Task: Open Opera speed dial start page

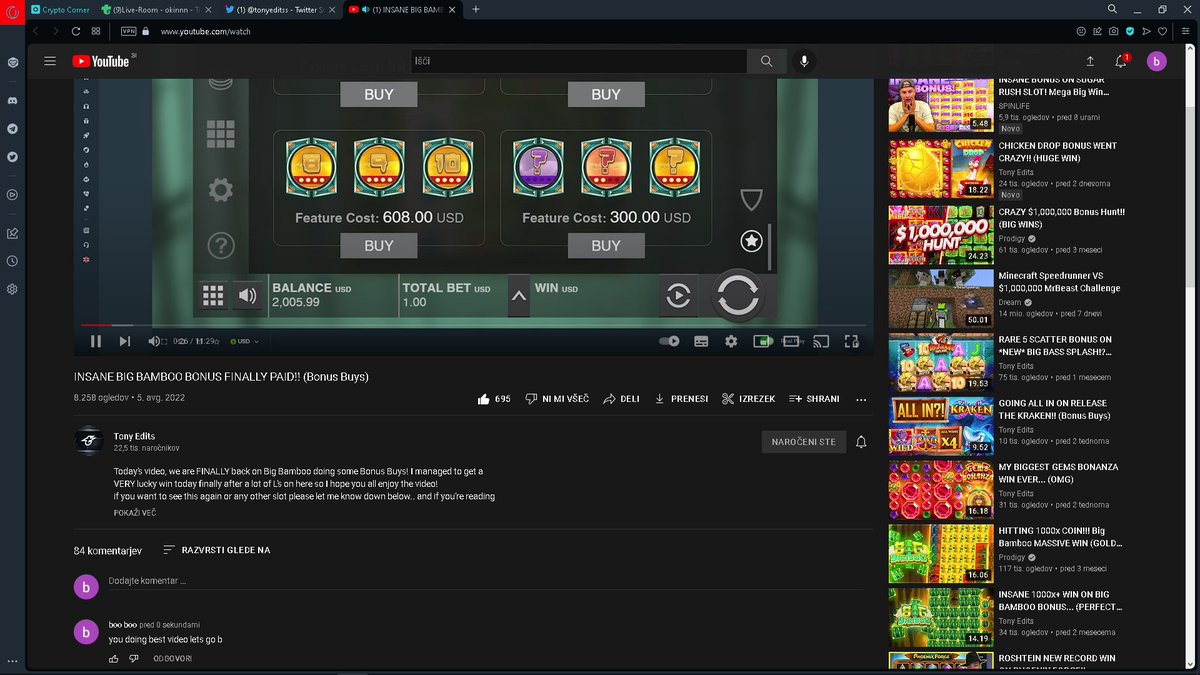Action: [x=96, y=31]
